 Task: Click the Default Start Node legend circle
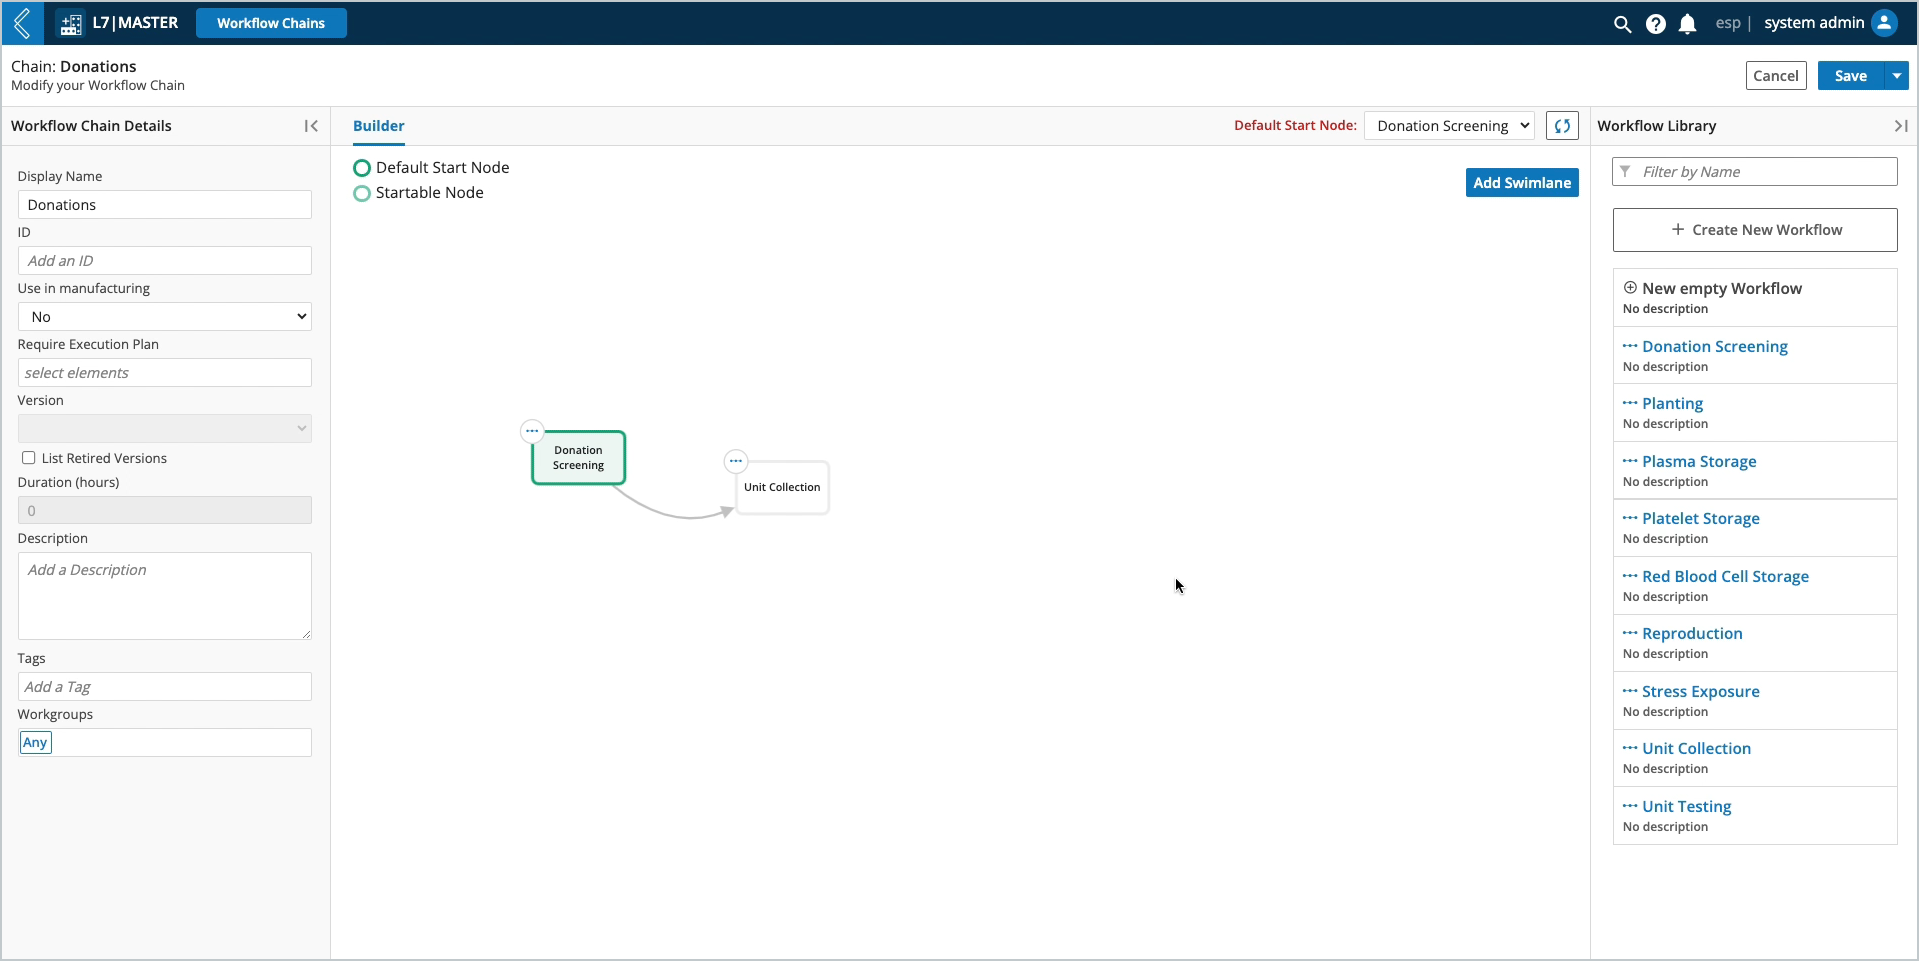coord(362,168)
